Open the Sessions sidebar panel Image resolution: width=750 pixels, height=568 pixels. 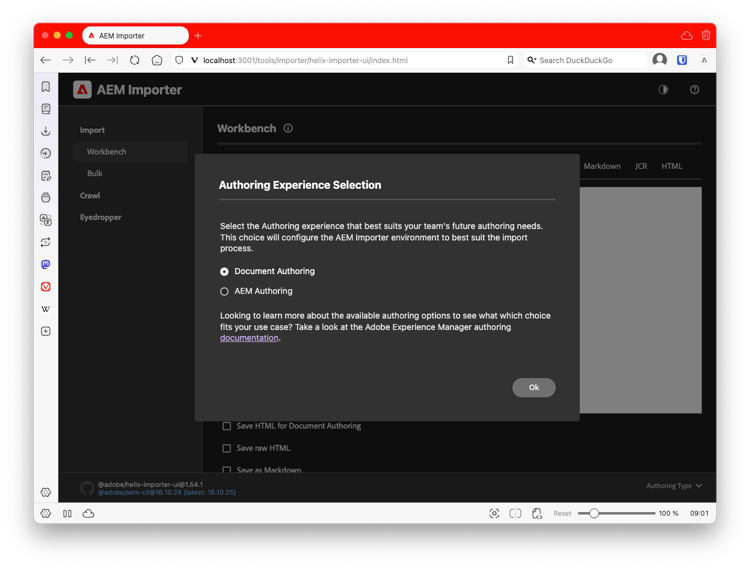(45, 242)
